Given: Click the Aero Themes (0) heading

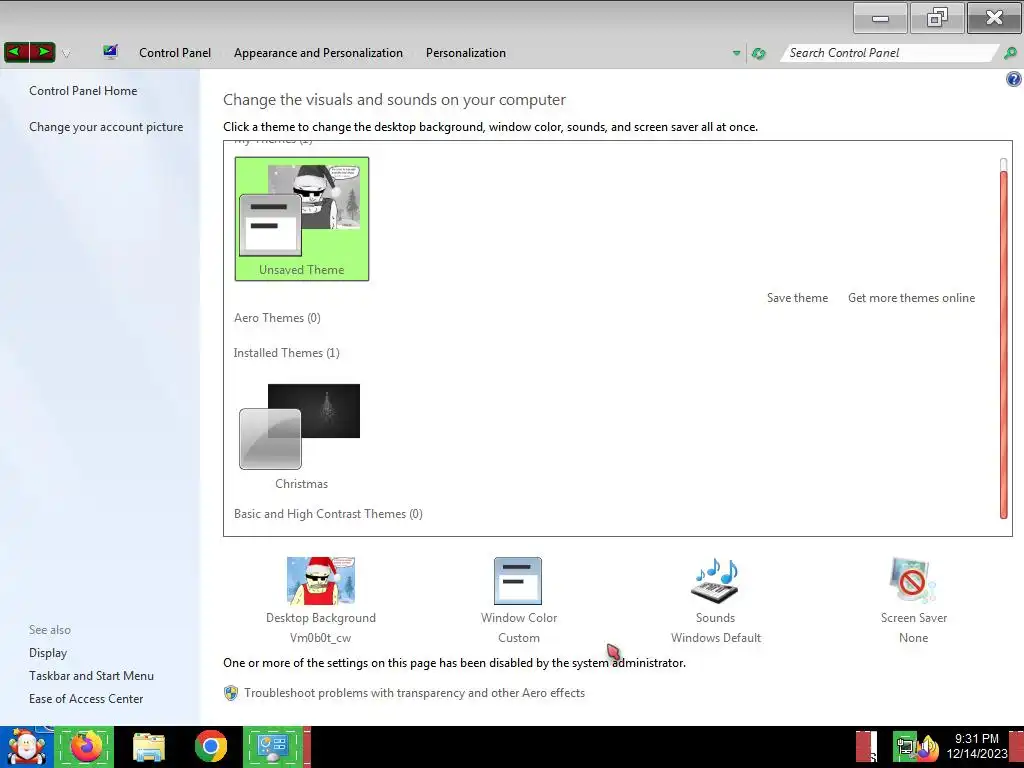Looking at the screenshot, I should [278, 318].
